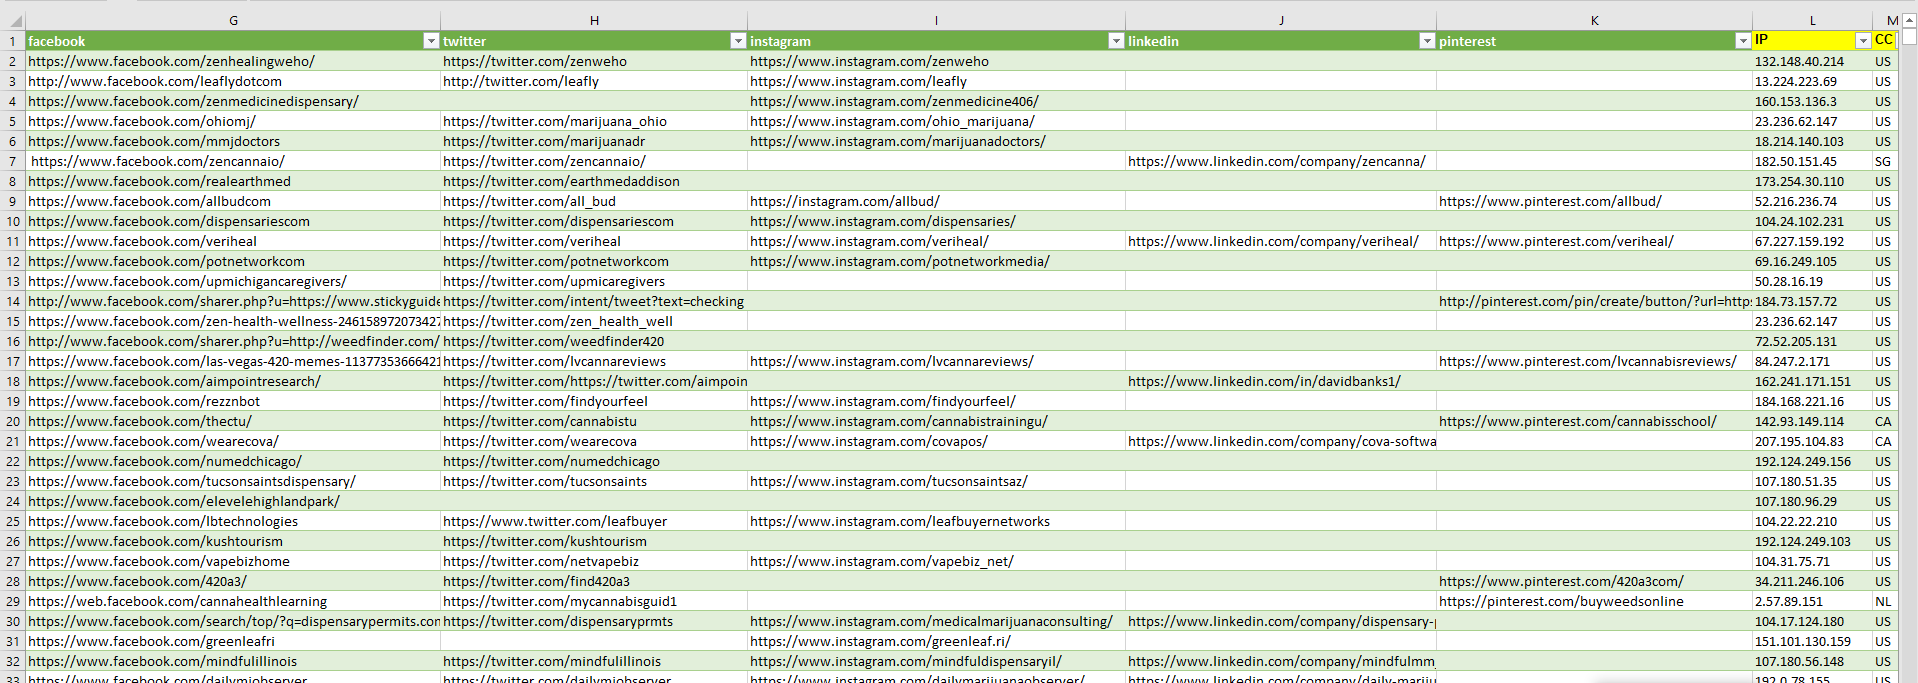Select column G header
The image size is (1918, 683).
point(233,20)
